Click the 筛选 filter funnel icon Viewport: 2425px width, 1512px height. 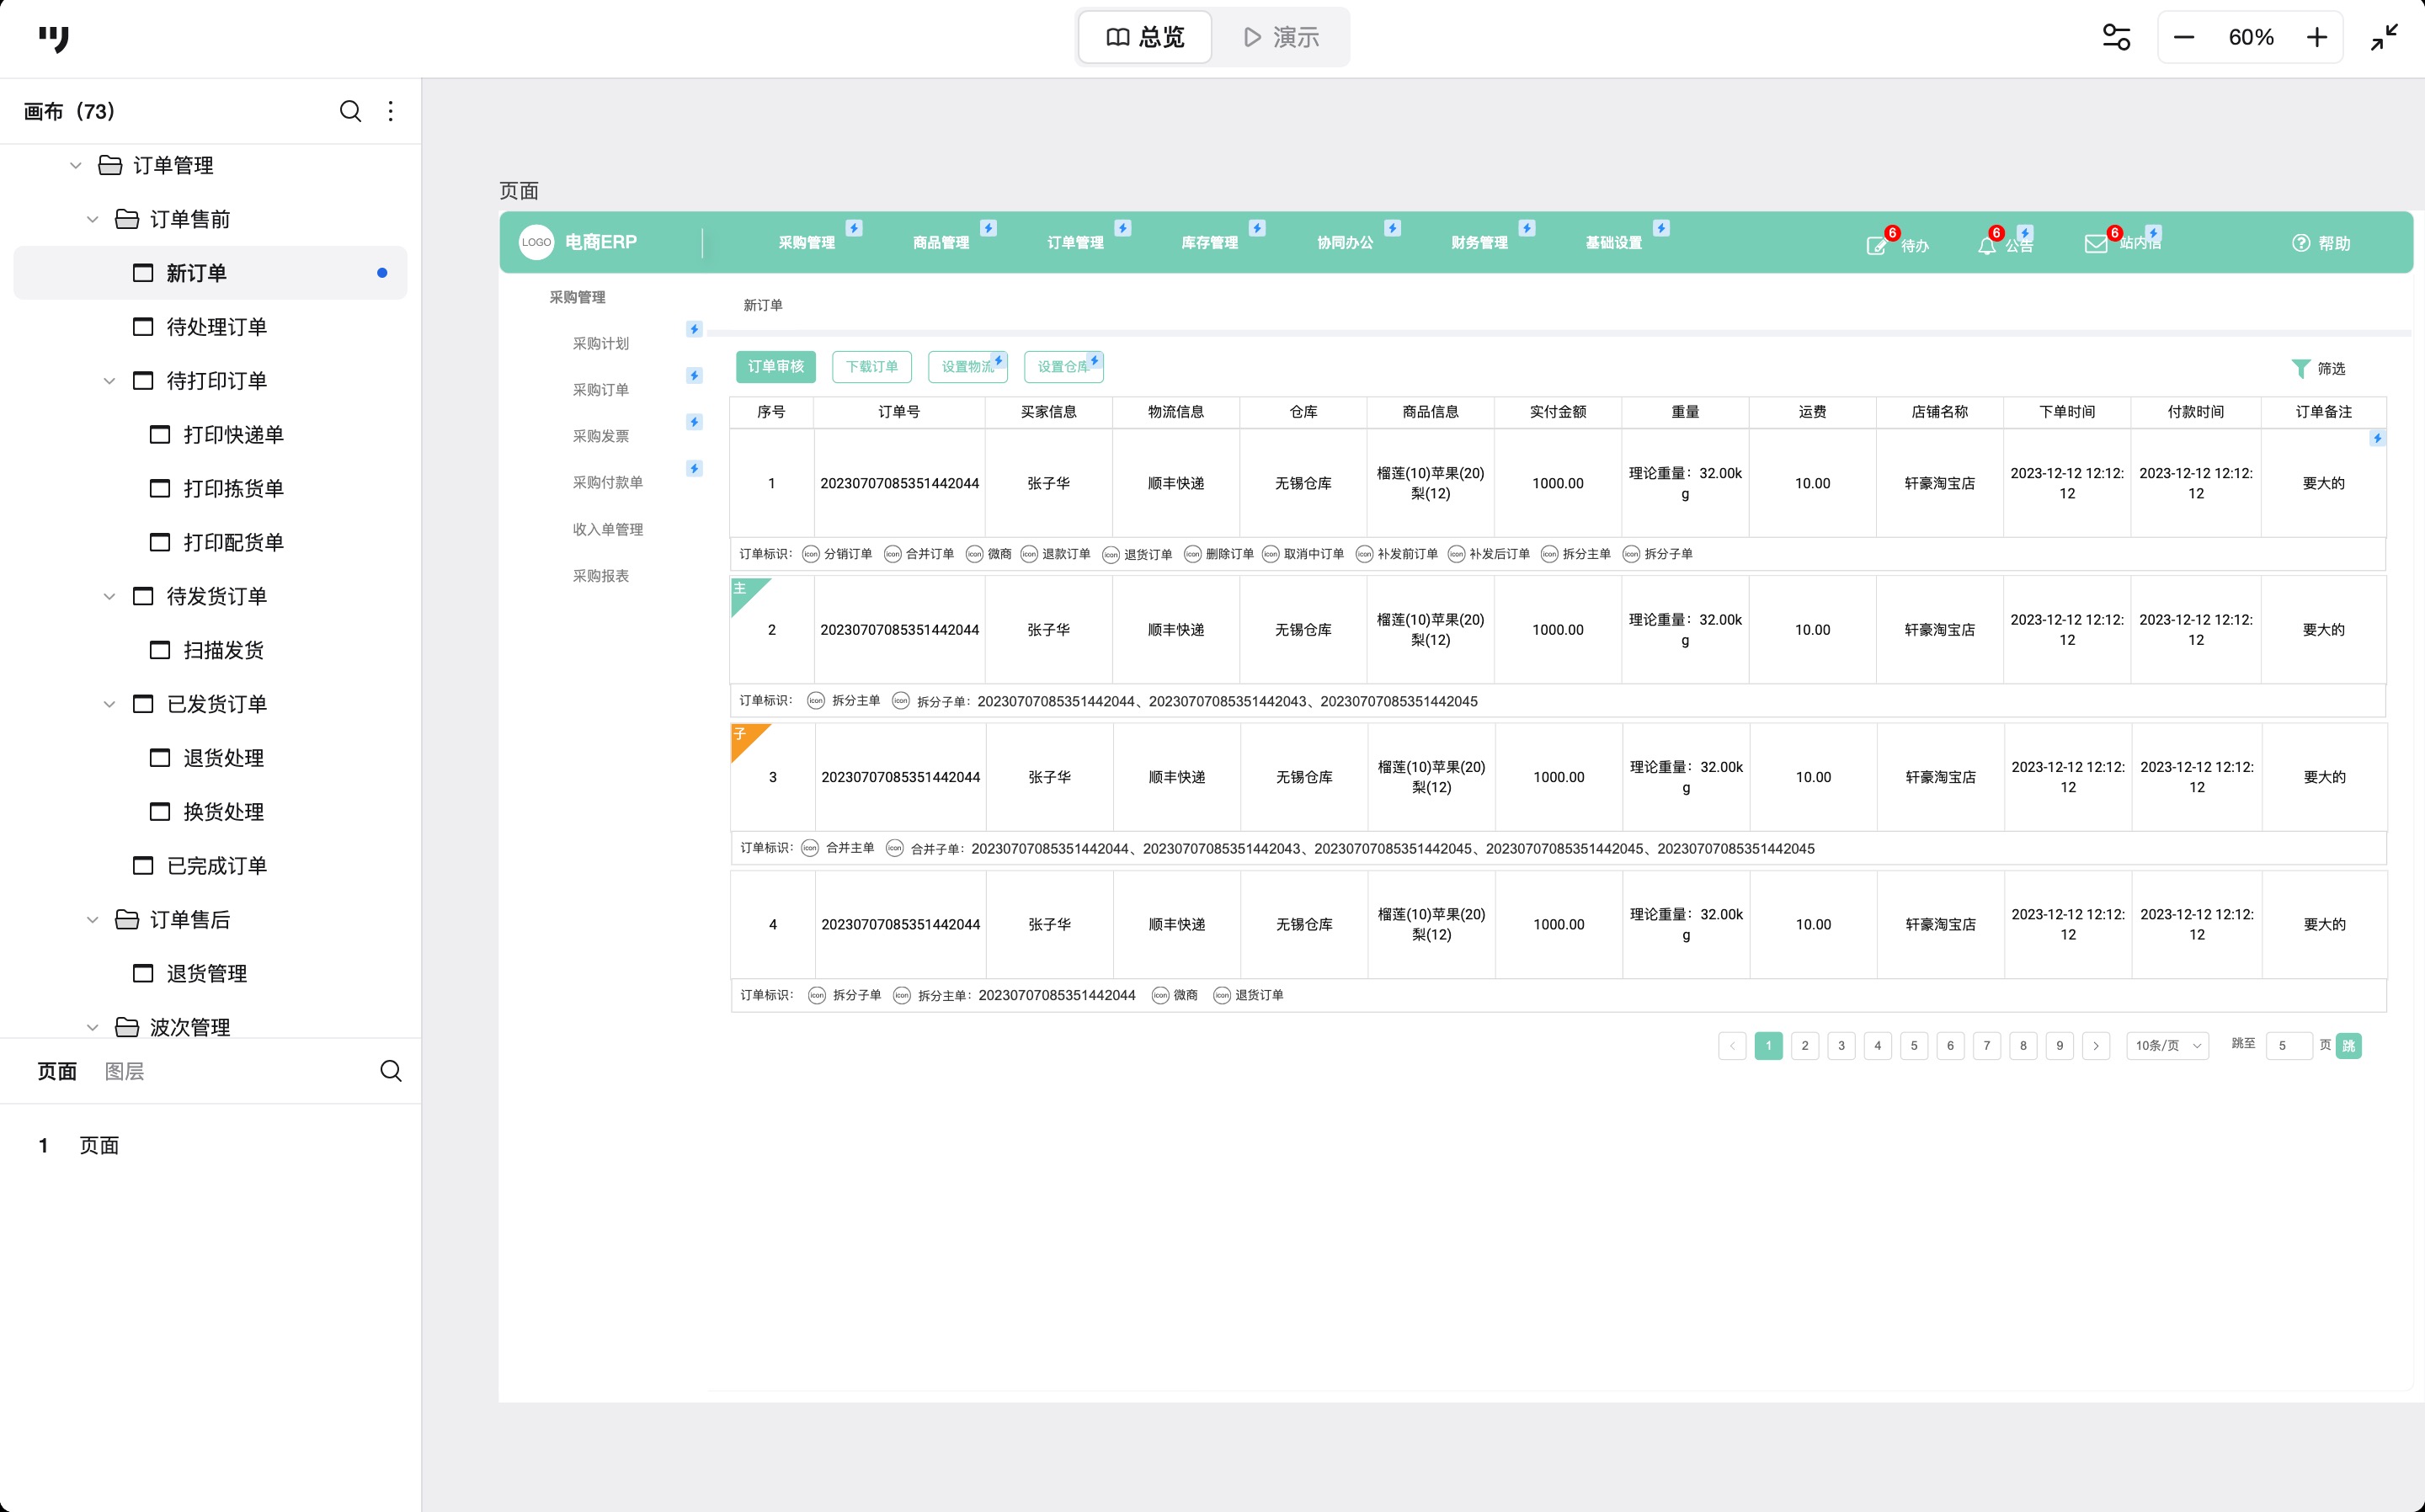point(2300,369)
